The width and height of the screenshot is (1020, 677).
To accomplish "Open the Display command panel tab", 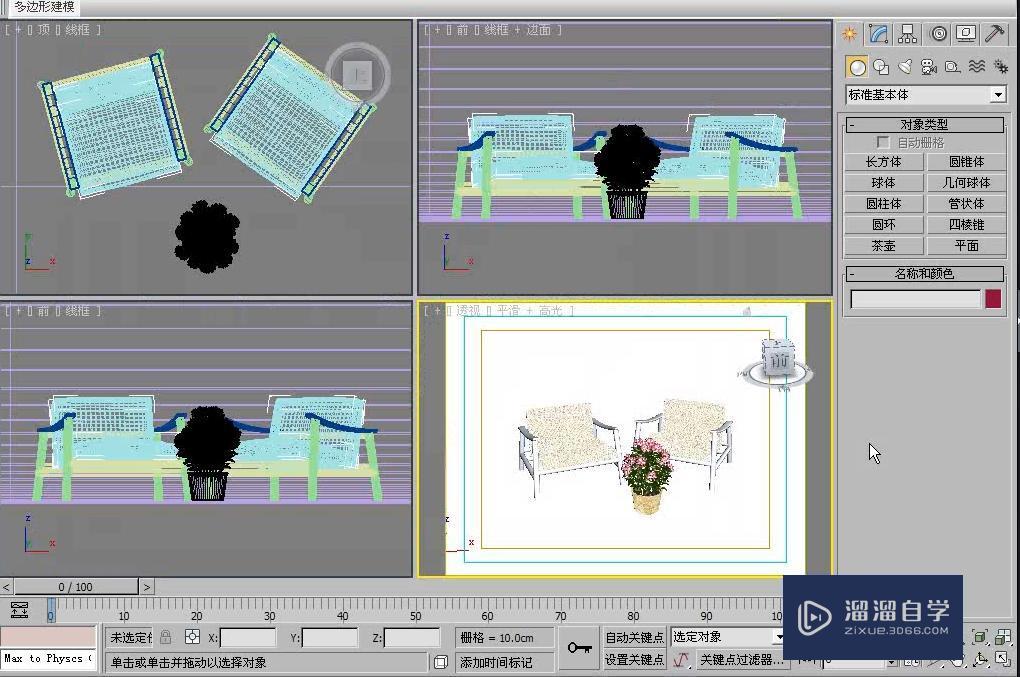I will tap(966, 34).
